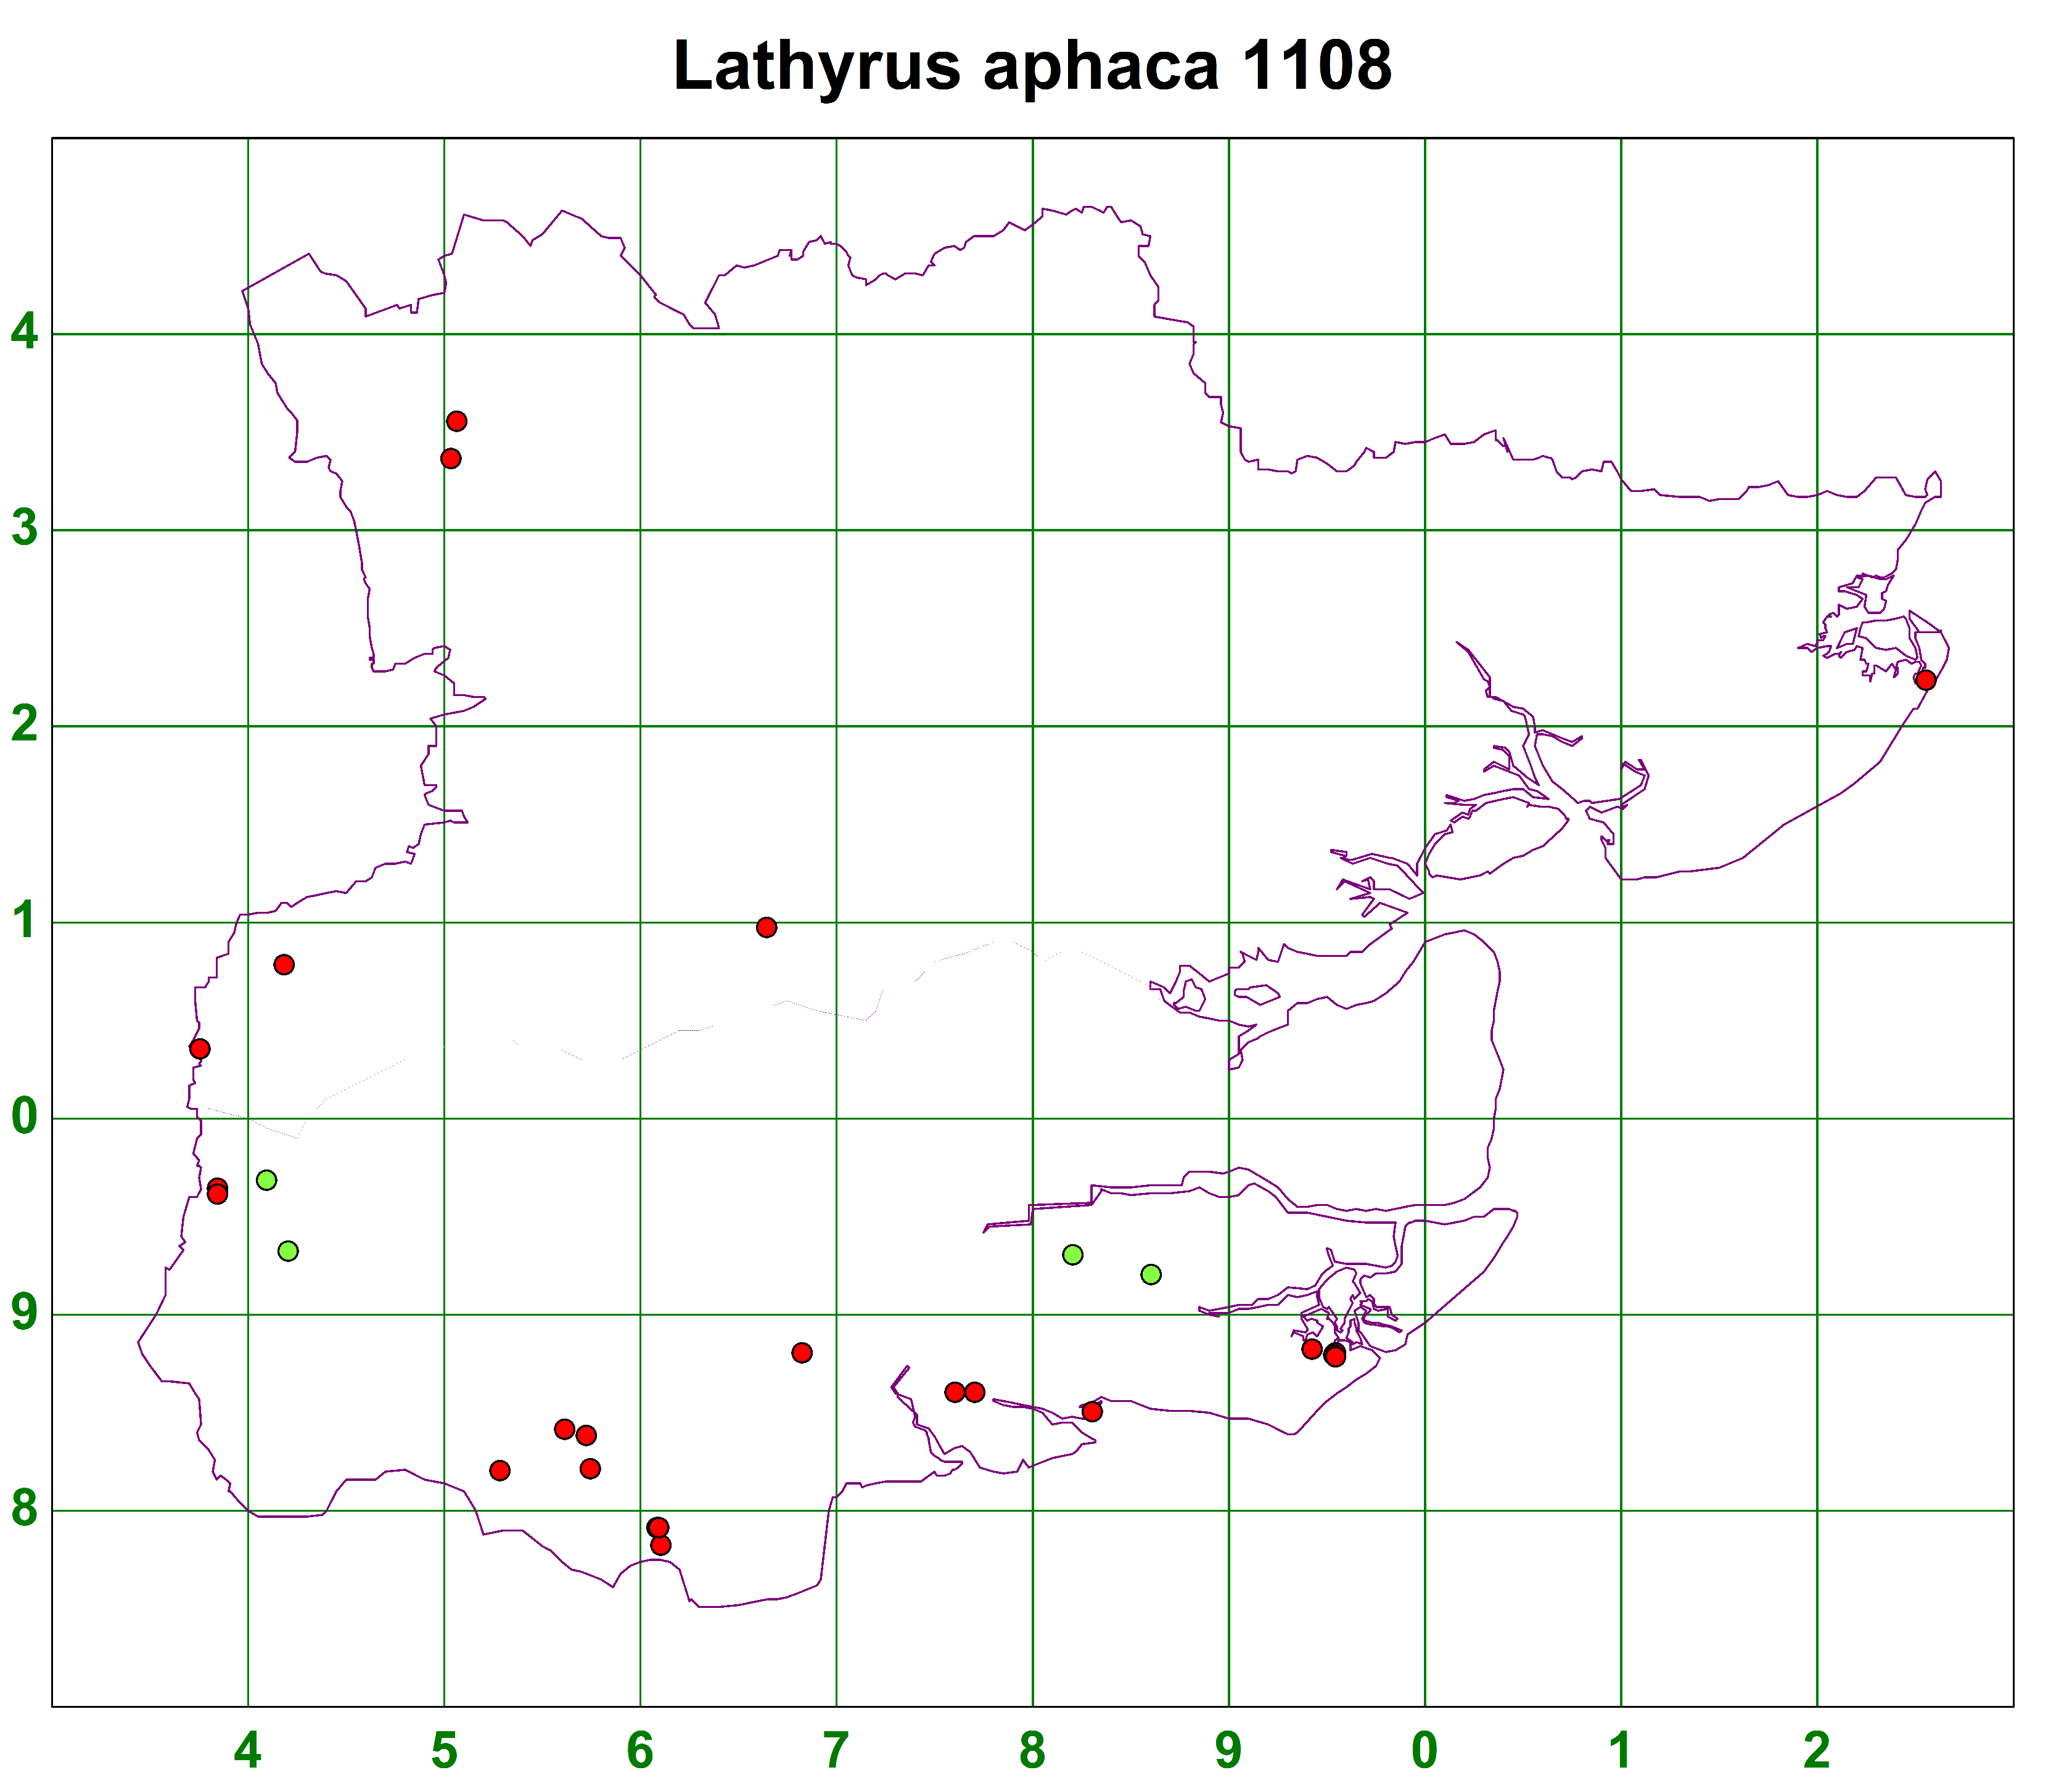The height and width of the screenshot is (1791, 2072).
Task: Click the westernmost green dot
Action: click(x=266, y=1180)
